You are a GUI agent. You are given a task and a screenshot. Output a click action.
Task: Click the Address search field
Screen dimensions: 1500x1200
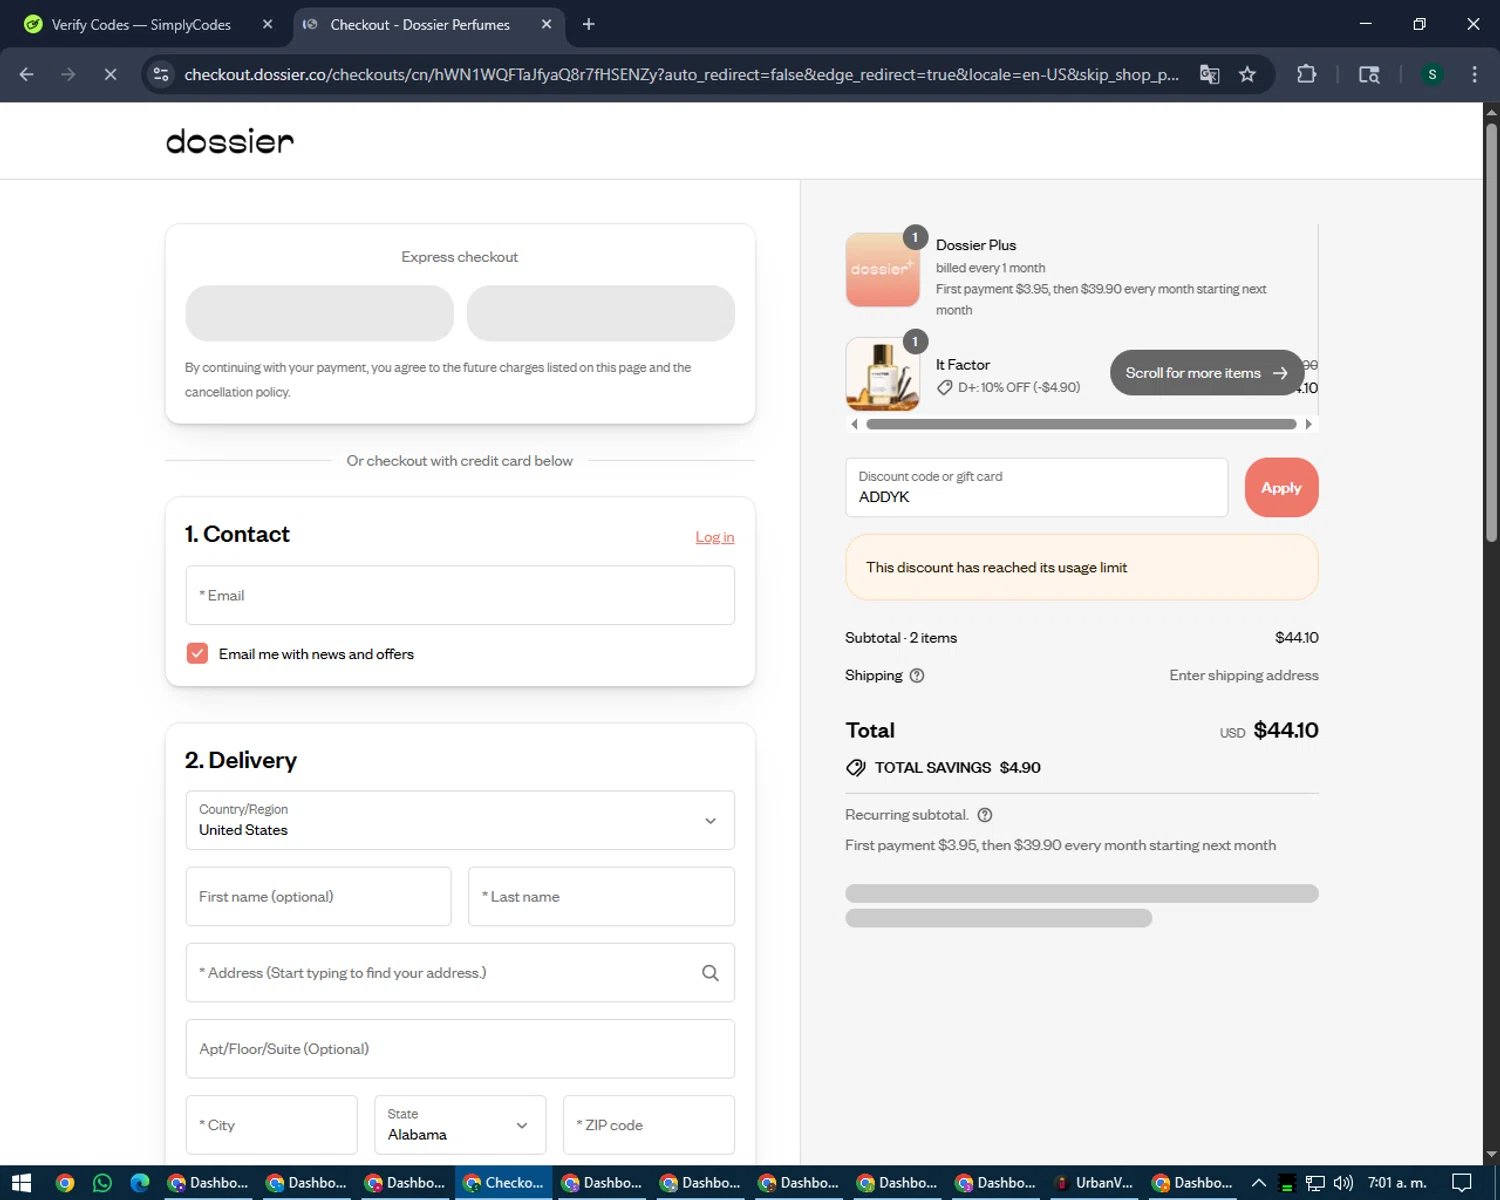pos(460,972)
